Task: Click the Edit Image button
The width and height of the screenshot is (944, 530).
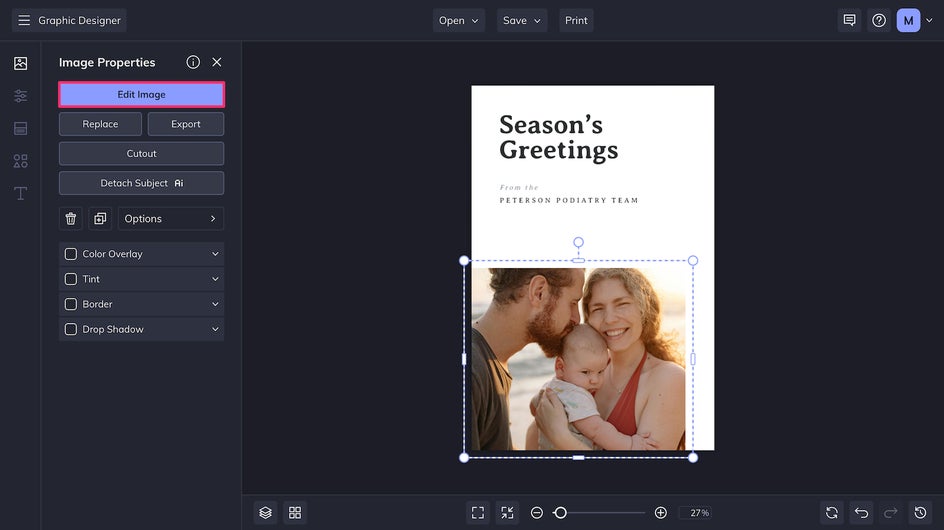Action: coord(141,95)
